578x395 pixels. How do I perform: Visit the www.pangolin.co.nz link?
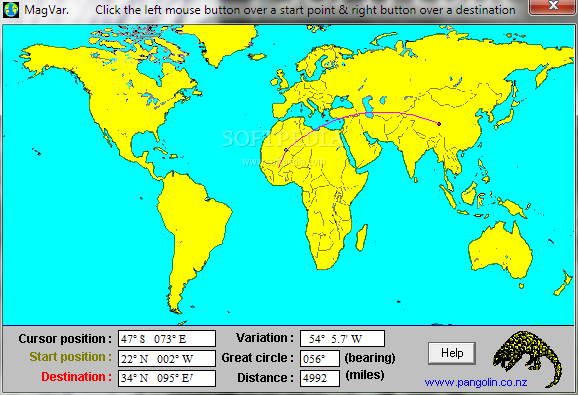pos(476,382)
